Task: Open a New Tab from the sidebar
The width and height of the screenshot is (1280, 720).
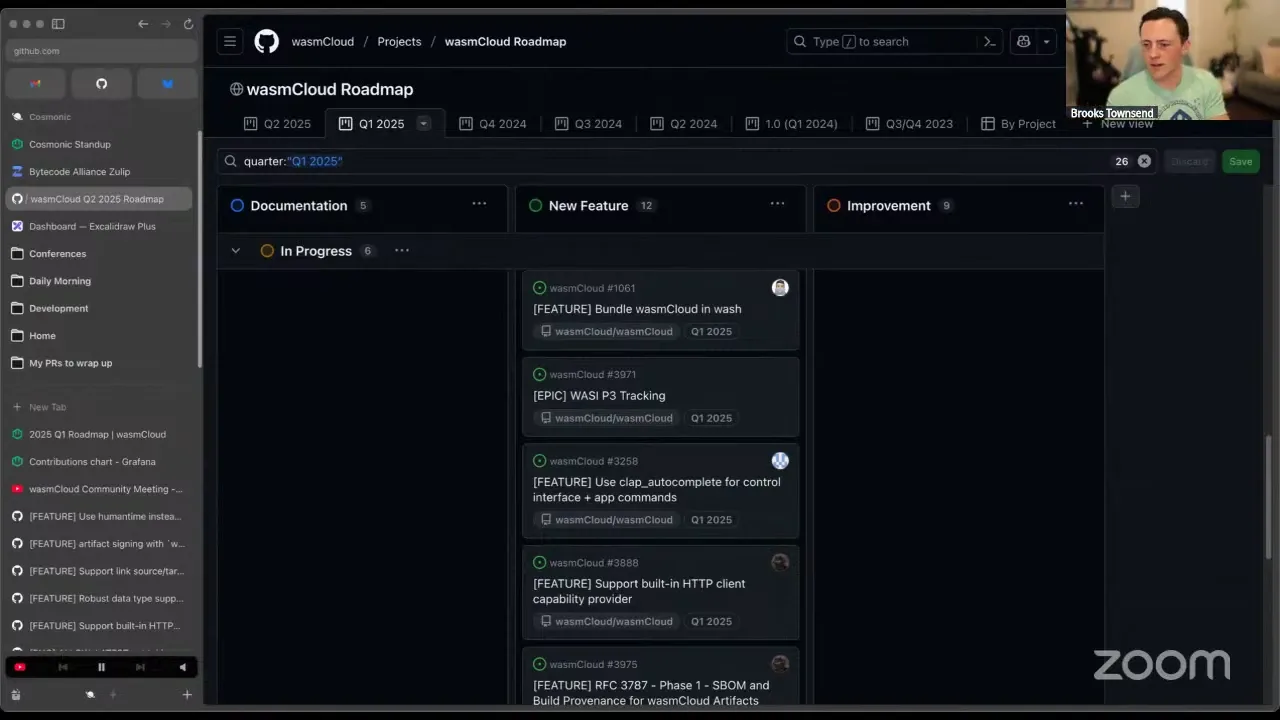Action: pyautogui.click(x=99, y=407)
